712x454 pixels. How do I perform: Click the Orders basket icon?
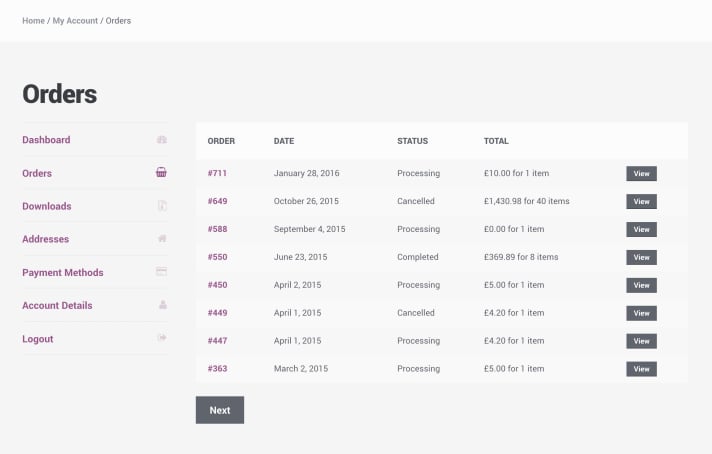pos(161,172)
